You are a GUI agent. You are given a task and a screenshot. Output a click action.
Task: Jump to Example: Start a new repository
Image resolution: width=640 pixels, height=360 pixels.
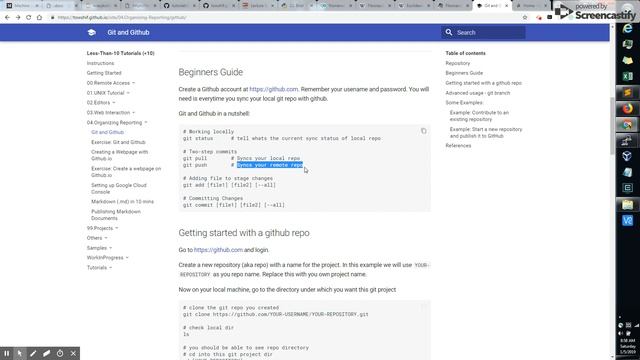pos(486,133)
